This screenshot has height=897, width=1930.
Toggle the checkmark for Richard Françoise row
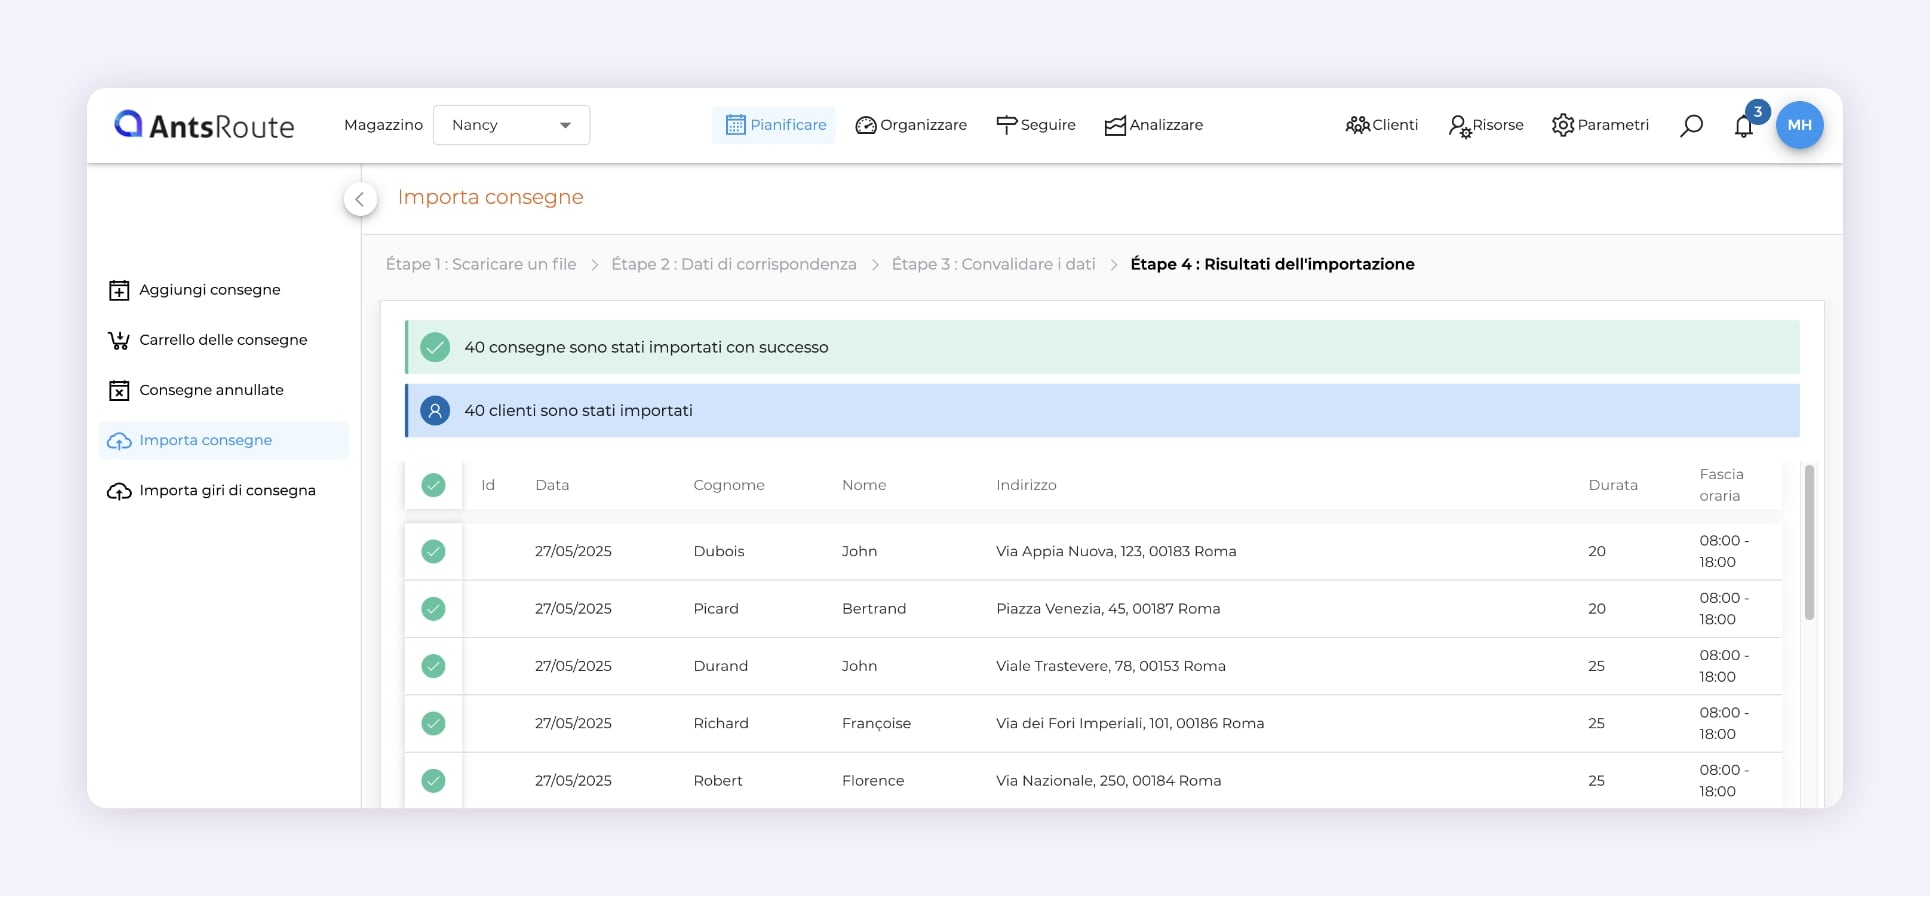[x=433, y=723]
